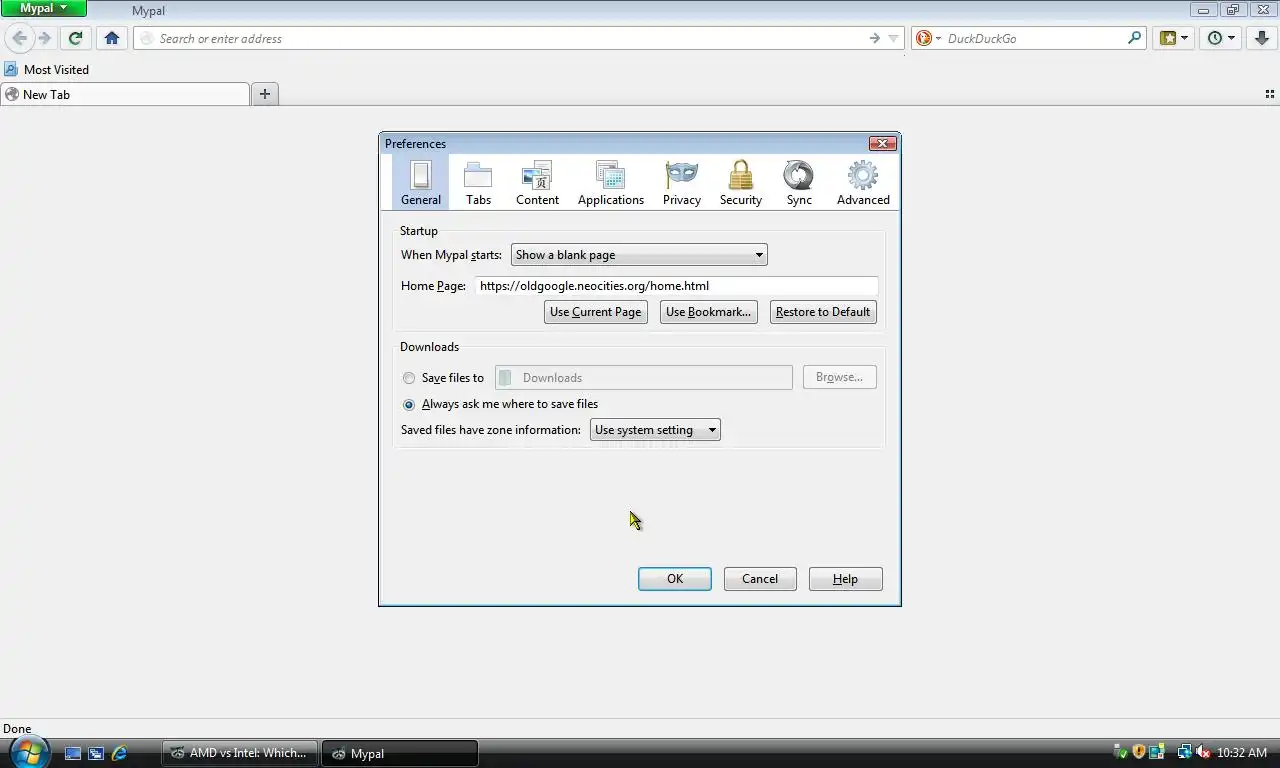Show the tab groups grid icon
The height and width of the screenshot is (768, 1280).
(x=1270, y=94)
